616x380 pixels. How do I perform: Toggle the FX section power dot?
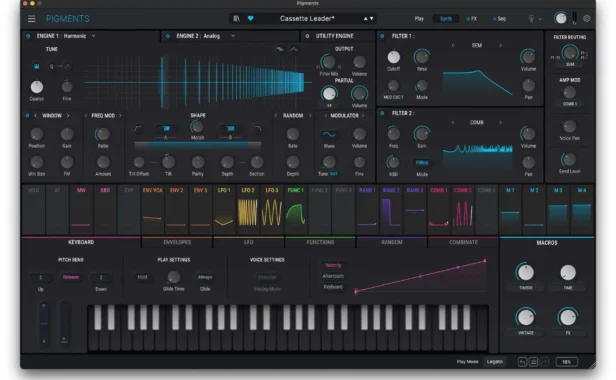tap(468, 19)
